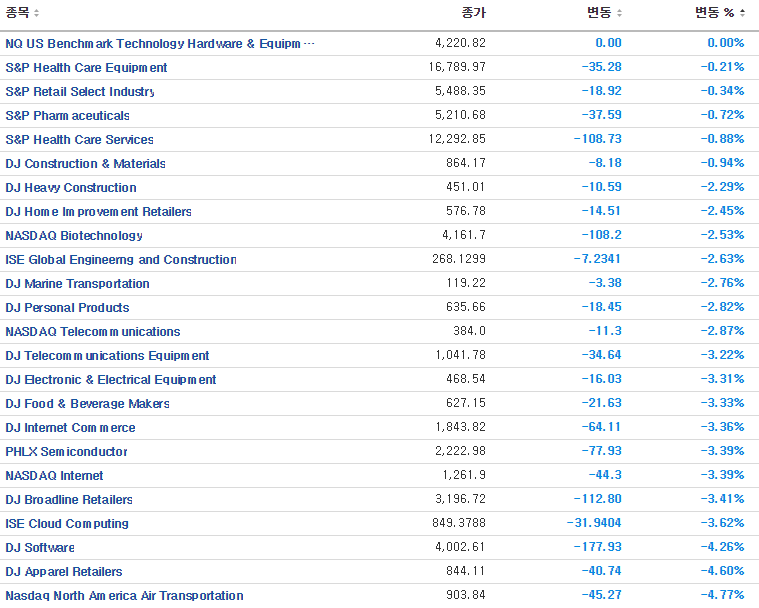Open NASDAQ Biotechnology index link
Viewport: 759px width, 608px height.
point(74,236)
